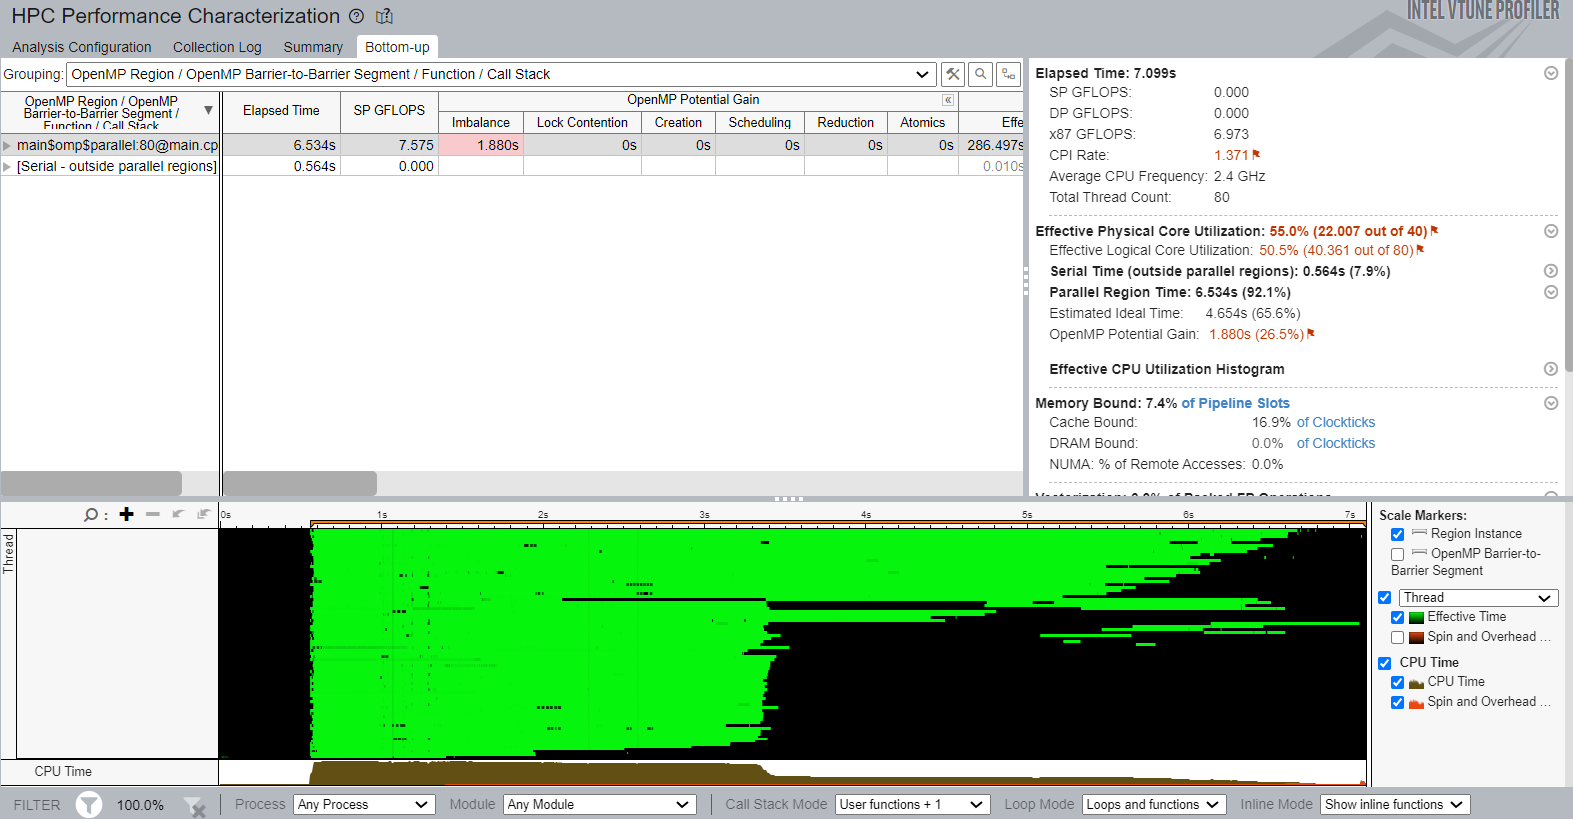Open the Loop Mode dropdown
The width and height of the screenshot is (1573, 819).
click(x=1154, y=804)
